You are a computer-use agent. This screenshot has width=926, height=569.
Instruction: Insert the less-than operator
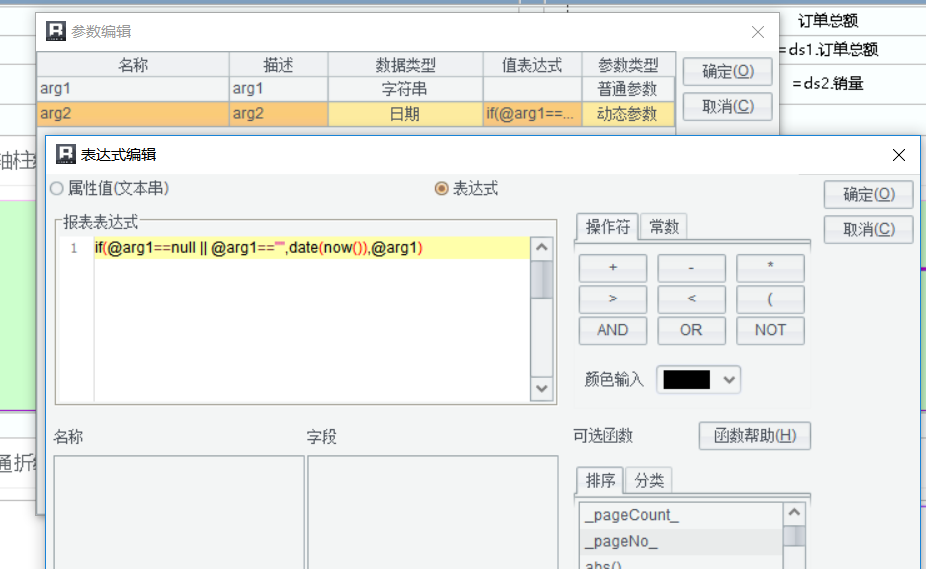(691, 299)
